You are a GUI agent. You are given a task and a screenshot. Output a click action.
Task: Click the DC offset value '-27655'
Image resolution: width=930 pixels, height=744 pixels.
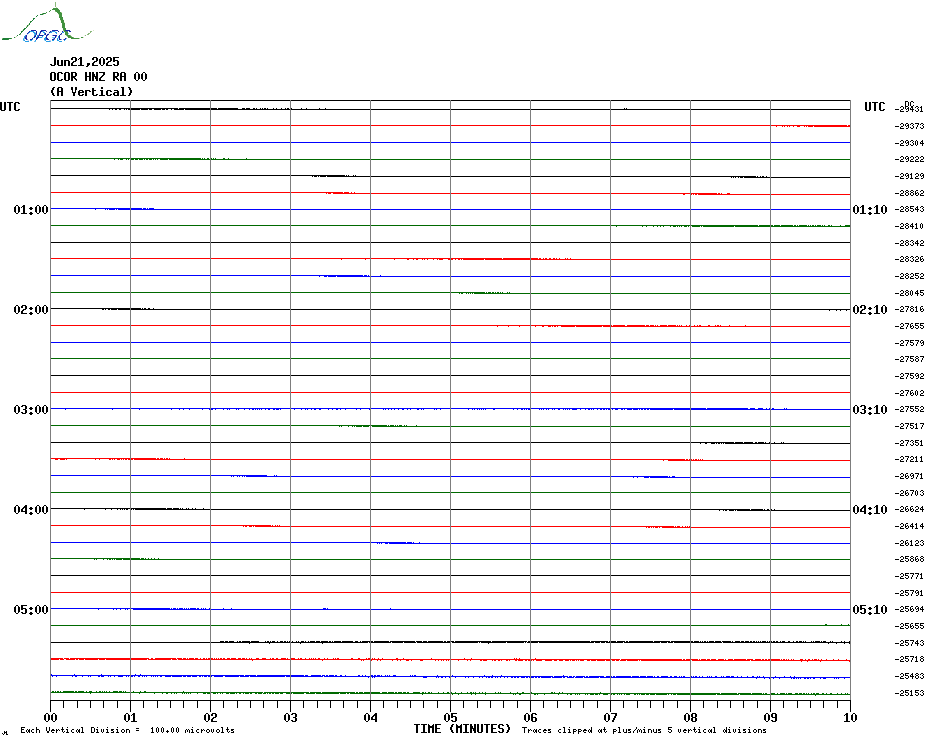(x=909, y=326)
